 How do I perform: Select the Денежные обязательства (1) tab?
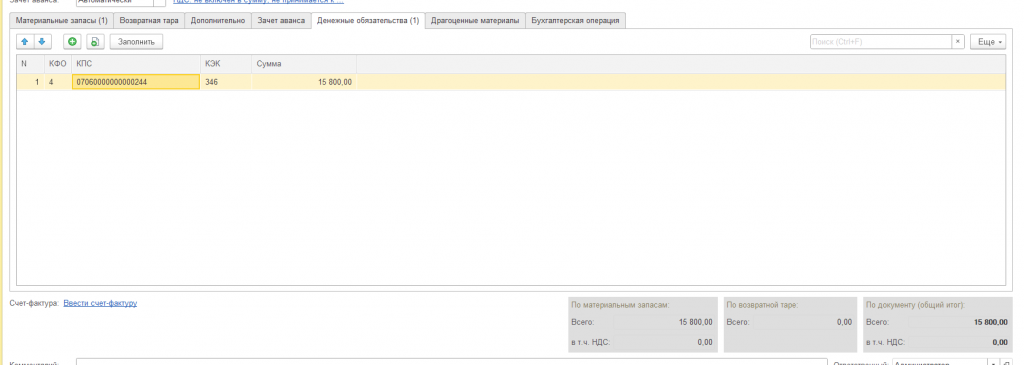[368, 21]
